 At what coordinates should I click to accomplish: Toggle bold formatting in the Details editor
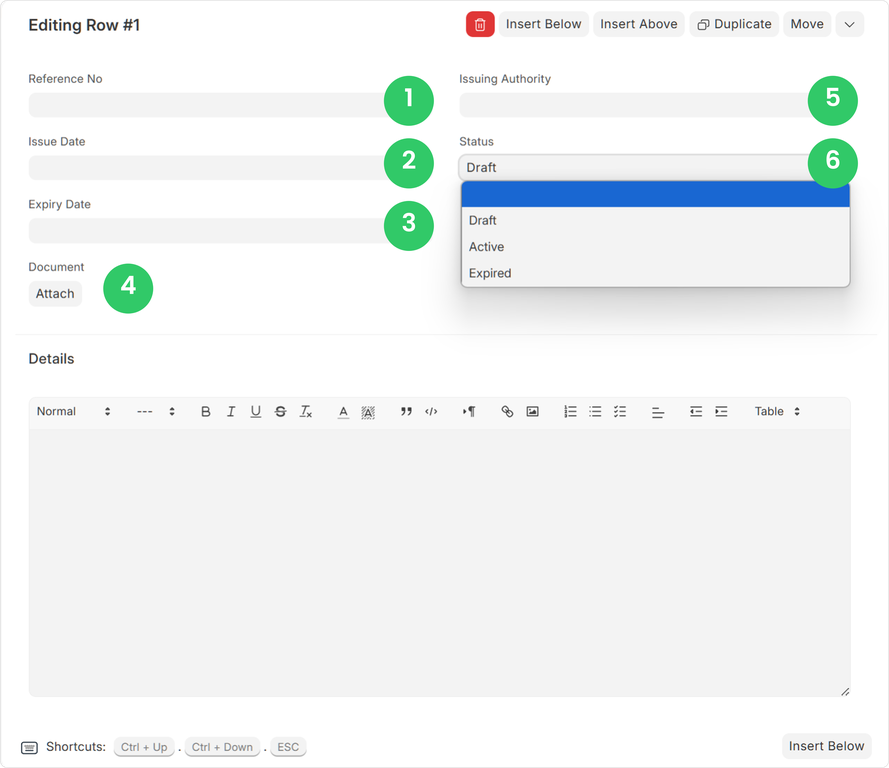coord(205,411)
